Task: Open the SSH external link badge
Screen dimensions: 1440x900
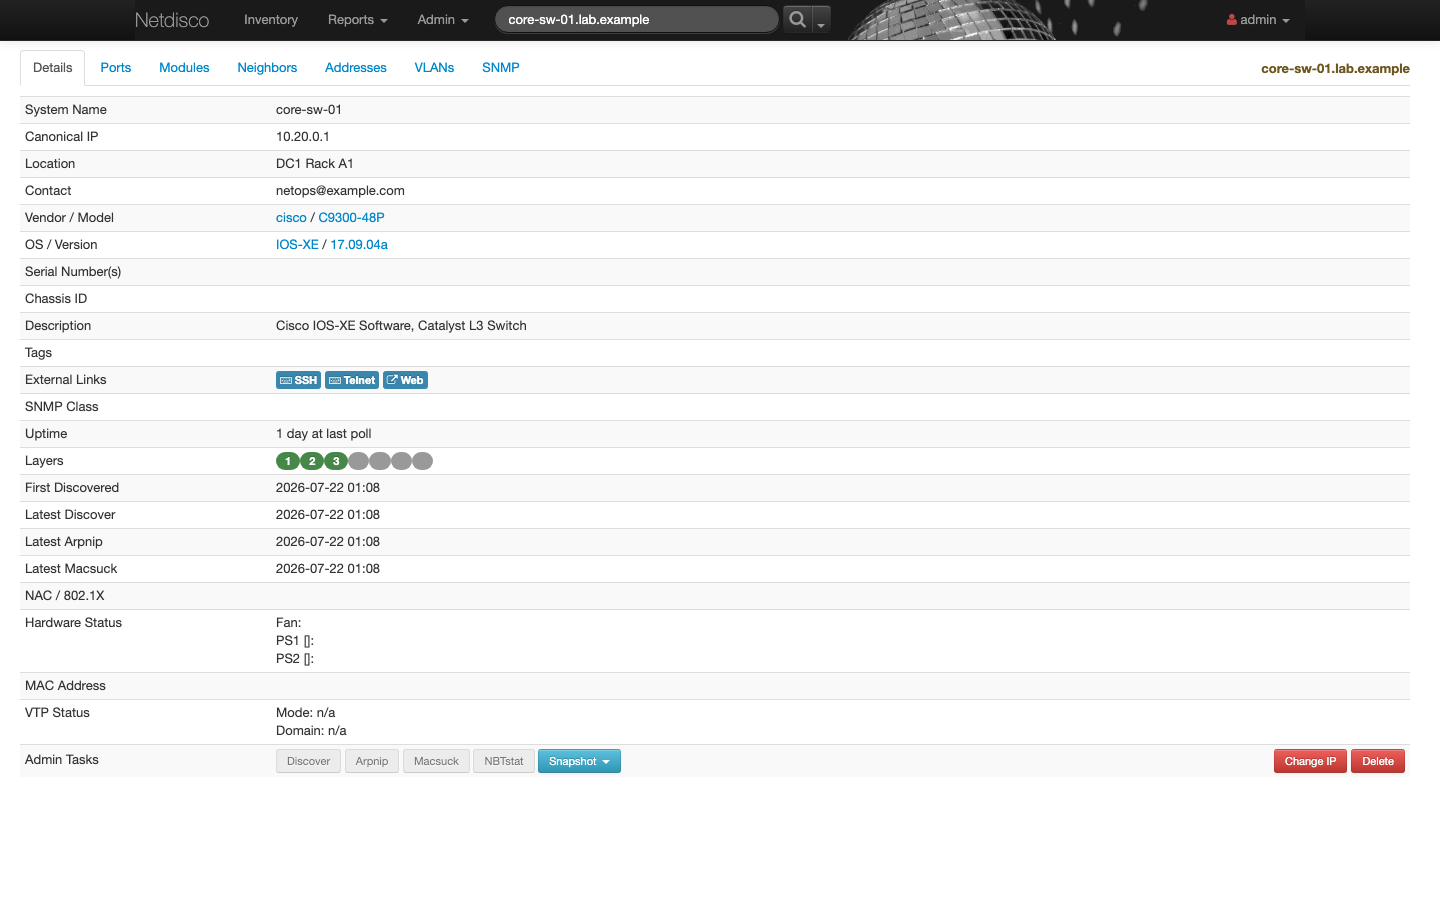Action: coord(298,380)
